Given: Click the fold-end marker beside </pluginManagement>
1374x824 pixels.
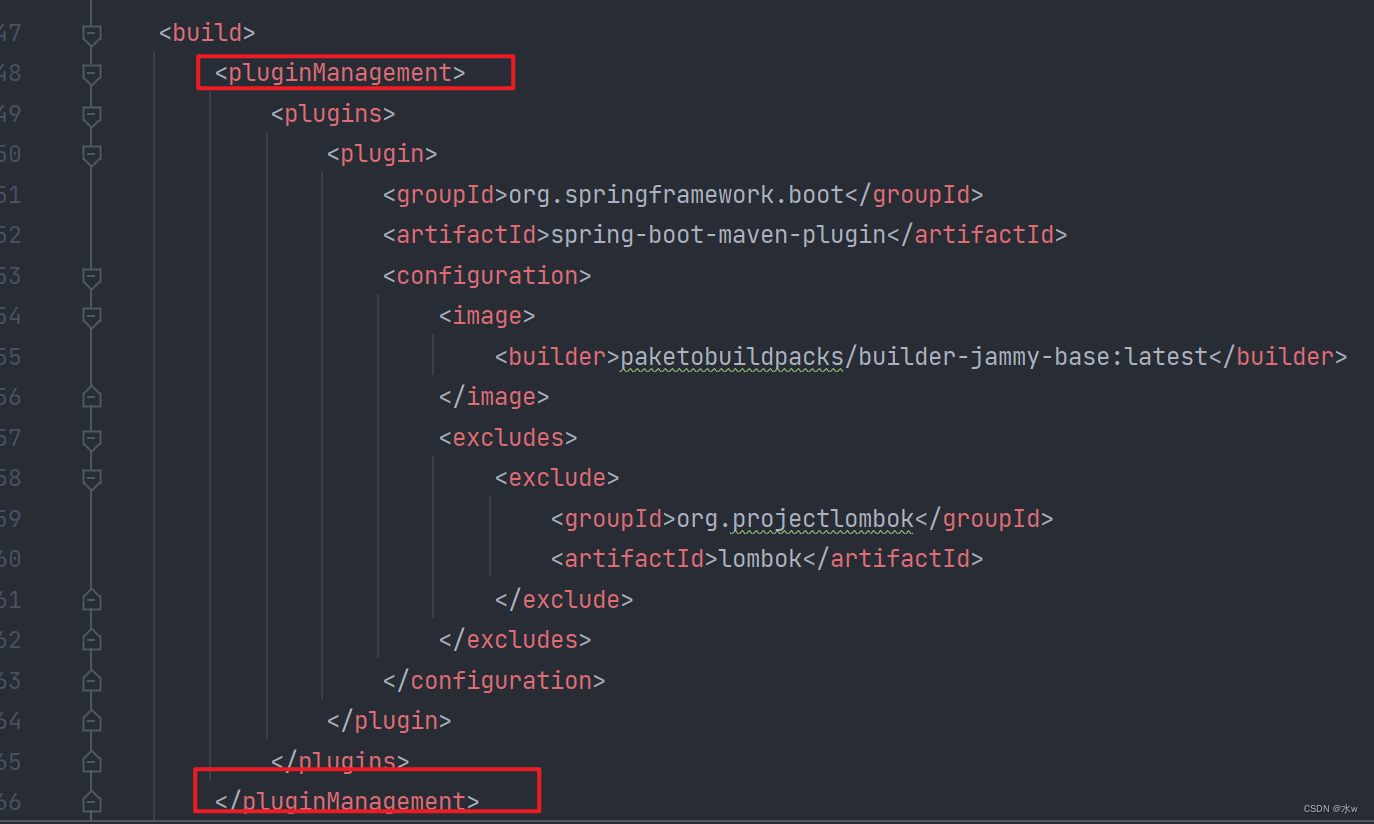Looking at the screenshot, I should (91, 802).
